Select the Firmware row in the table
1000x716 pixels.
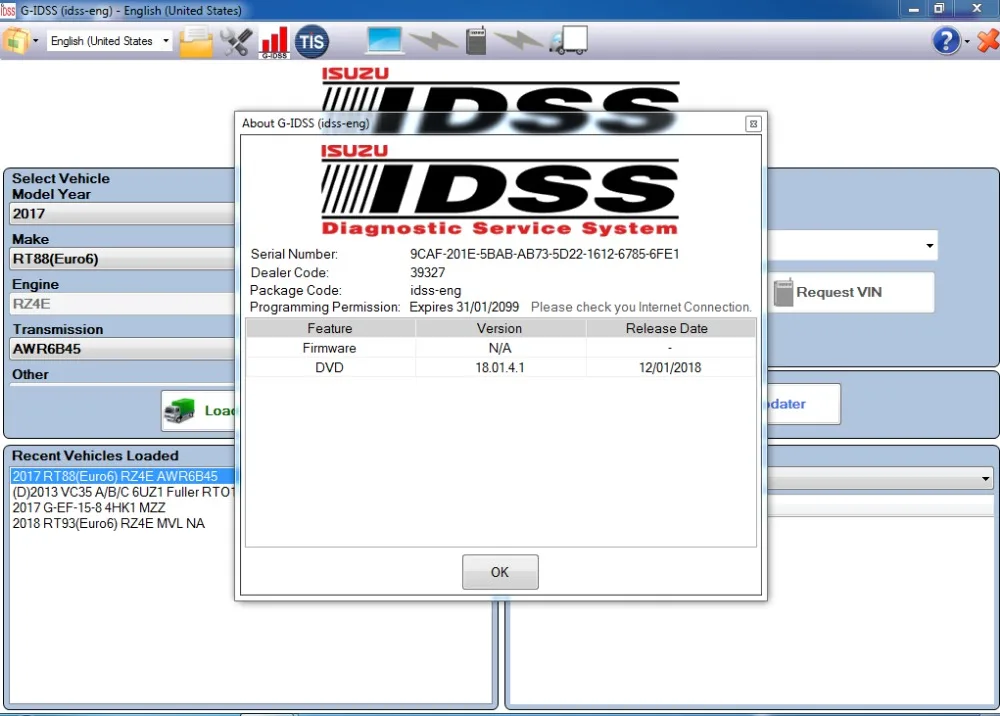pos(501,348)
